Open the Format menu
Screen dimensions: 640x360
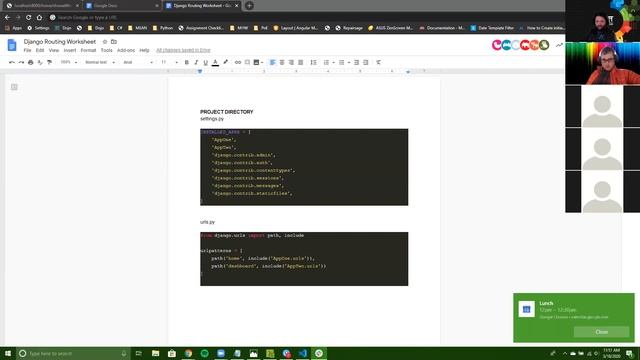pyautogui.click(x=88, y=50)
